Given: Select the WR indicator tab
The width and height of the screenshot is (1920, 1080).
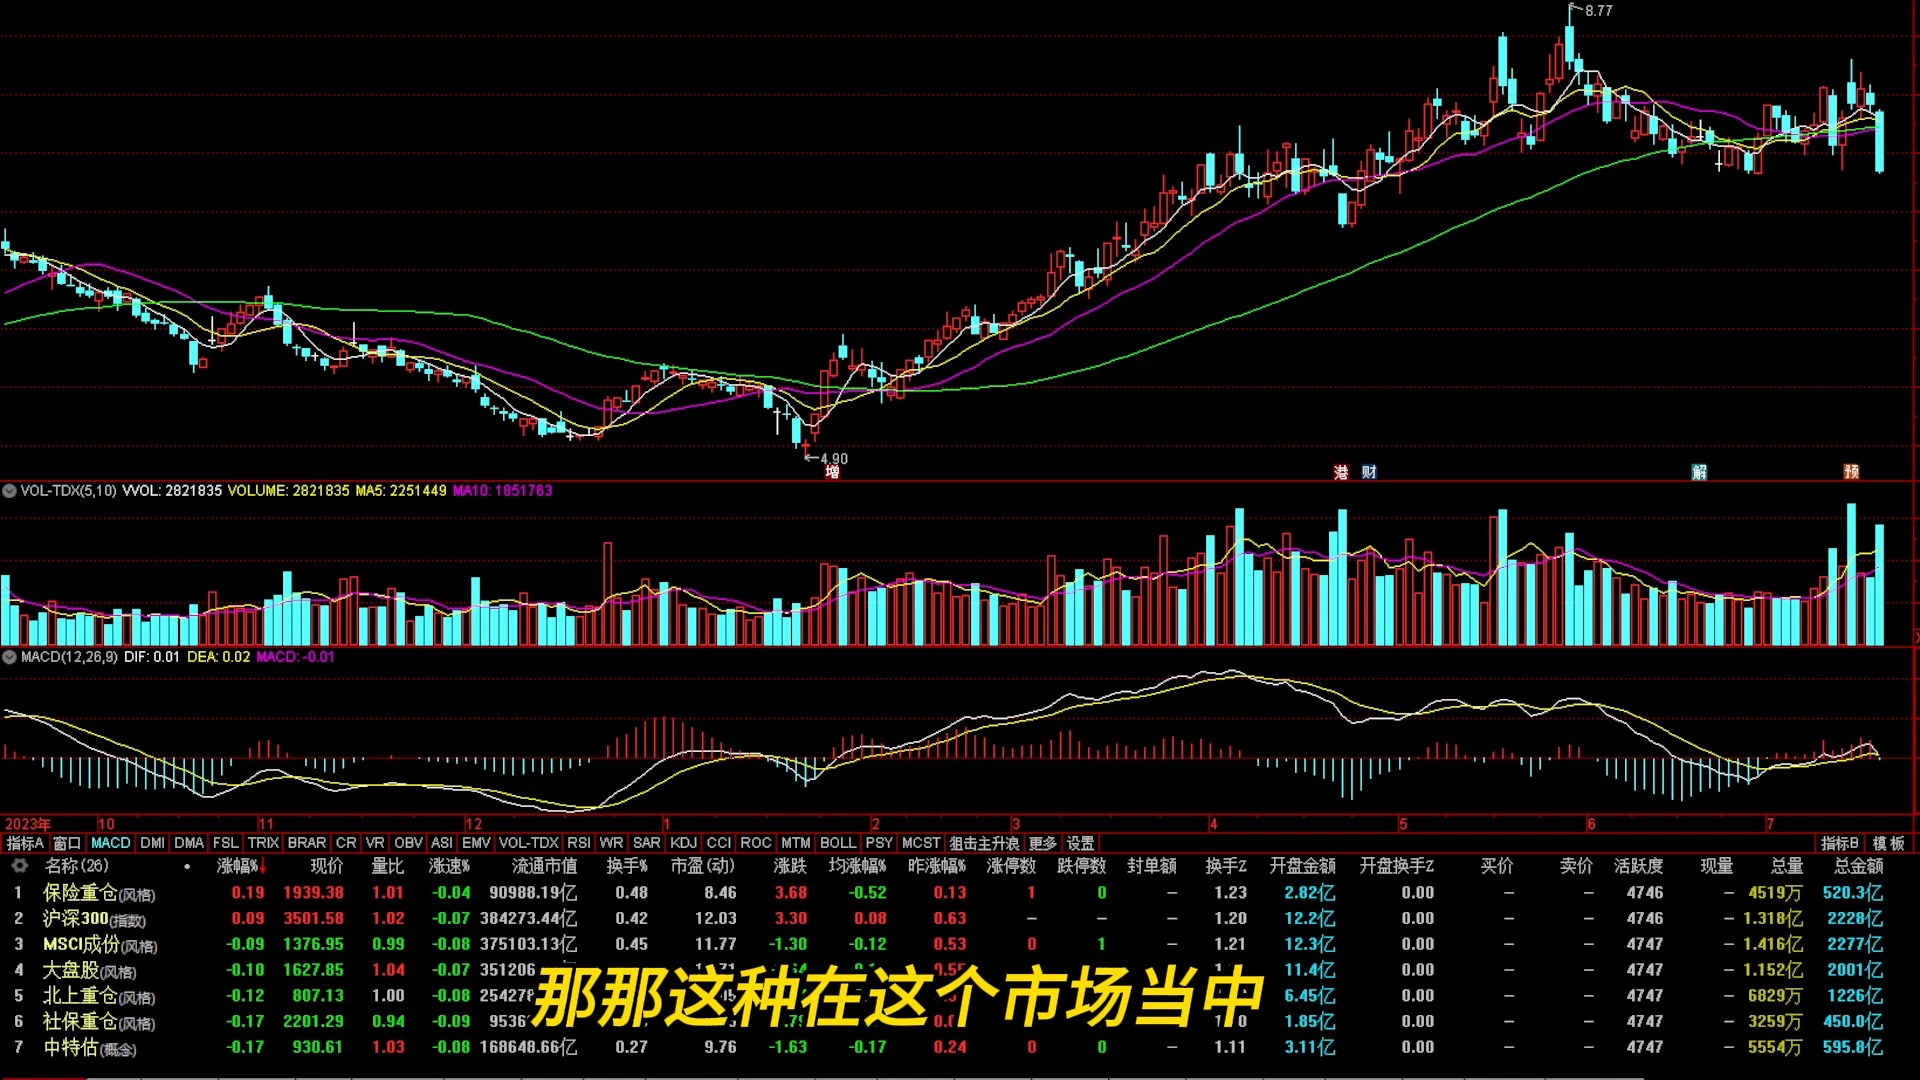Looking at the screenshot, I should [611, 843].
